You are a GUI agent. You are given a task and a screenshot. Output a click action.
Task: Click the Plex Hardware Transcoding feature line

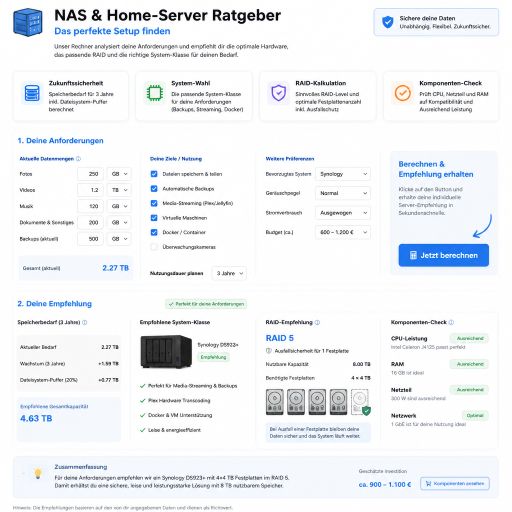(175, 401)
